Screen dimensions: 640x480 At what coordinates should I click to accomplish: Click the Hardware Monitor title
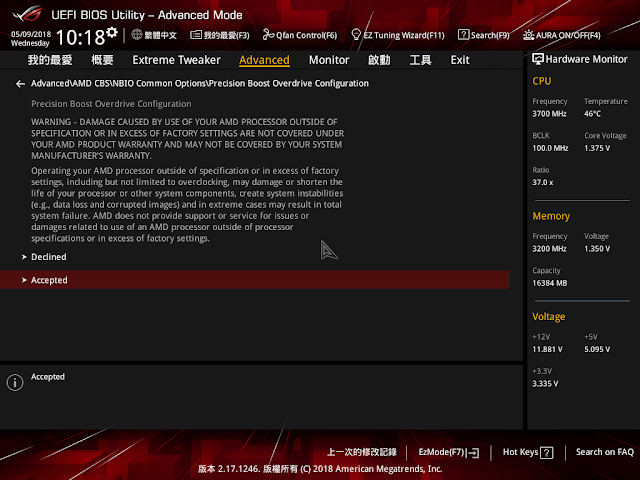pyautogui.click(x=586, y=59)
